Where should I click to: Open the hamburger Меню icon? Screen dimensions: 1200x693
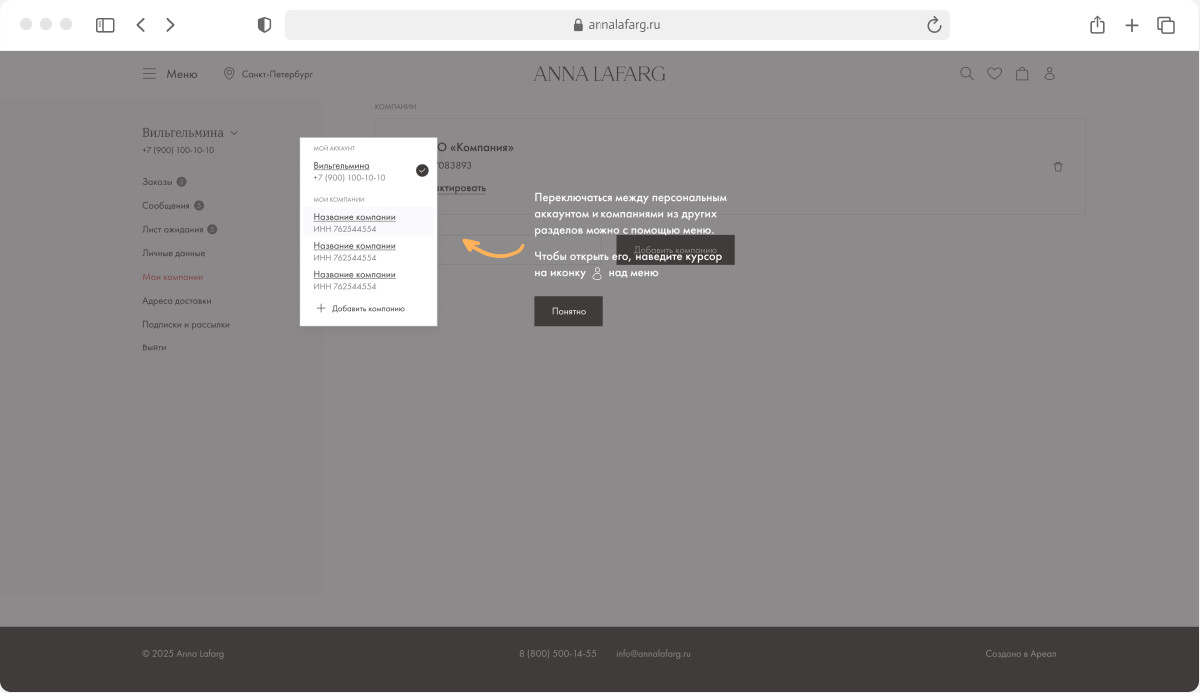coord(149,74)
